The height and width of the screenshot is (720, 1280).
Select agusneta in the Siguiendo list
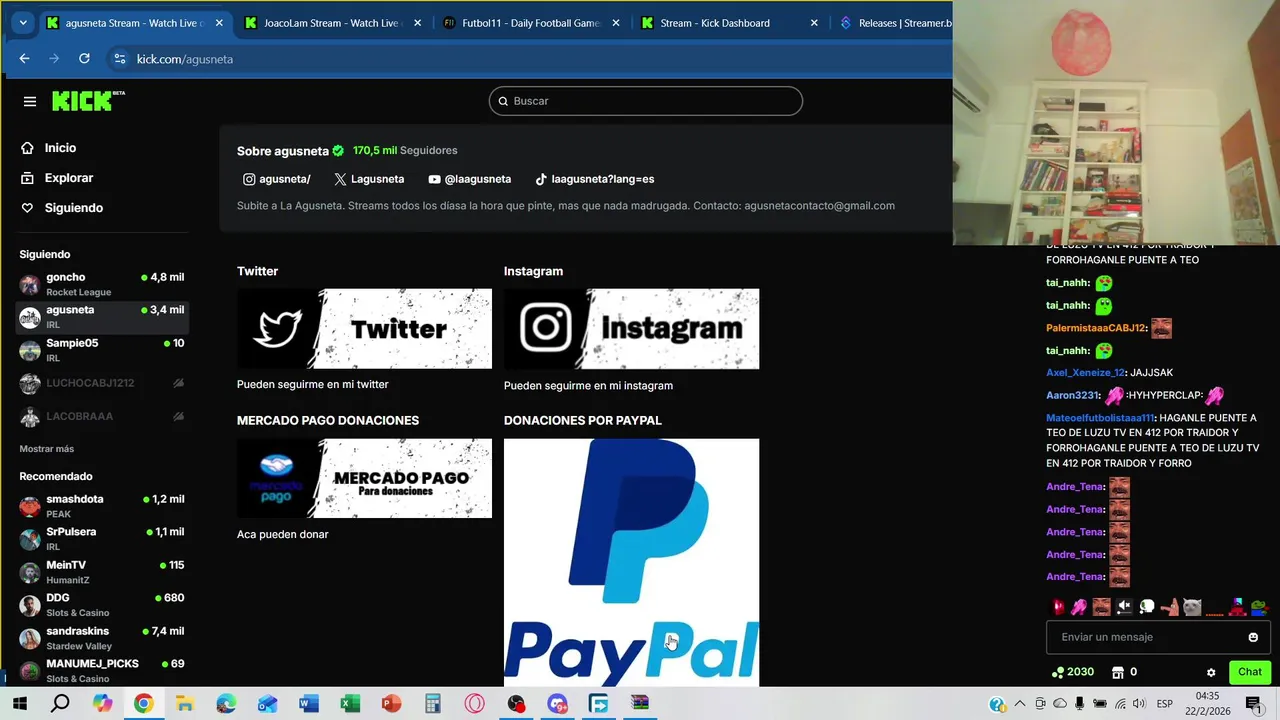(101, 317)
